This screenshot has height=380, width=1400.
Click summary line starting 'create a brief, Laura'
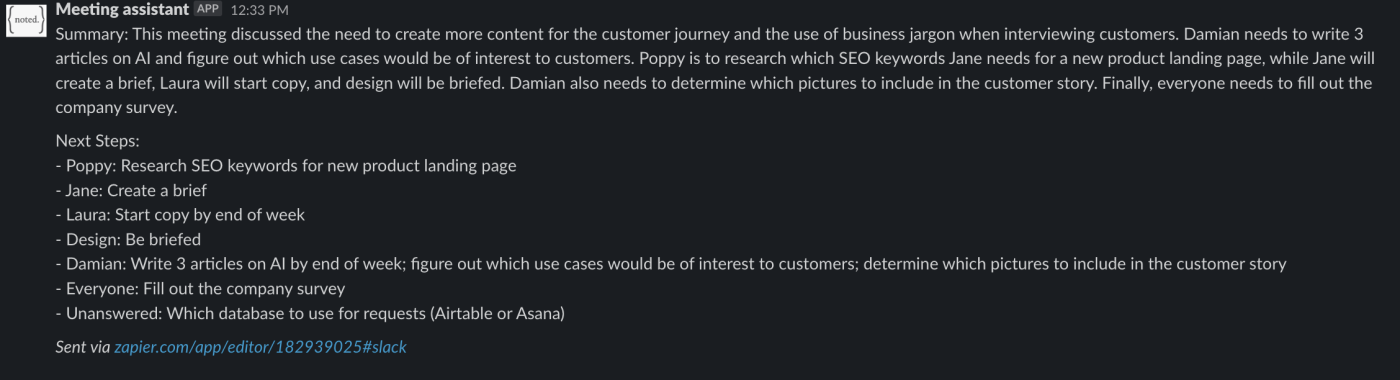tap(714, 84)
